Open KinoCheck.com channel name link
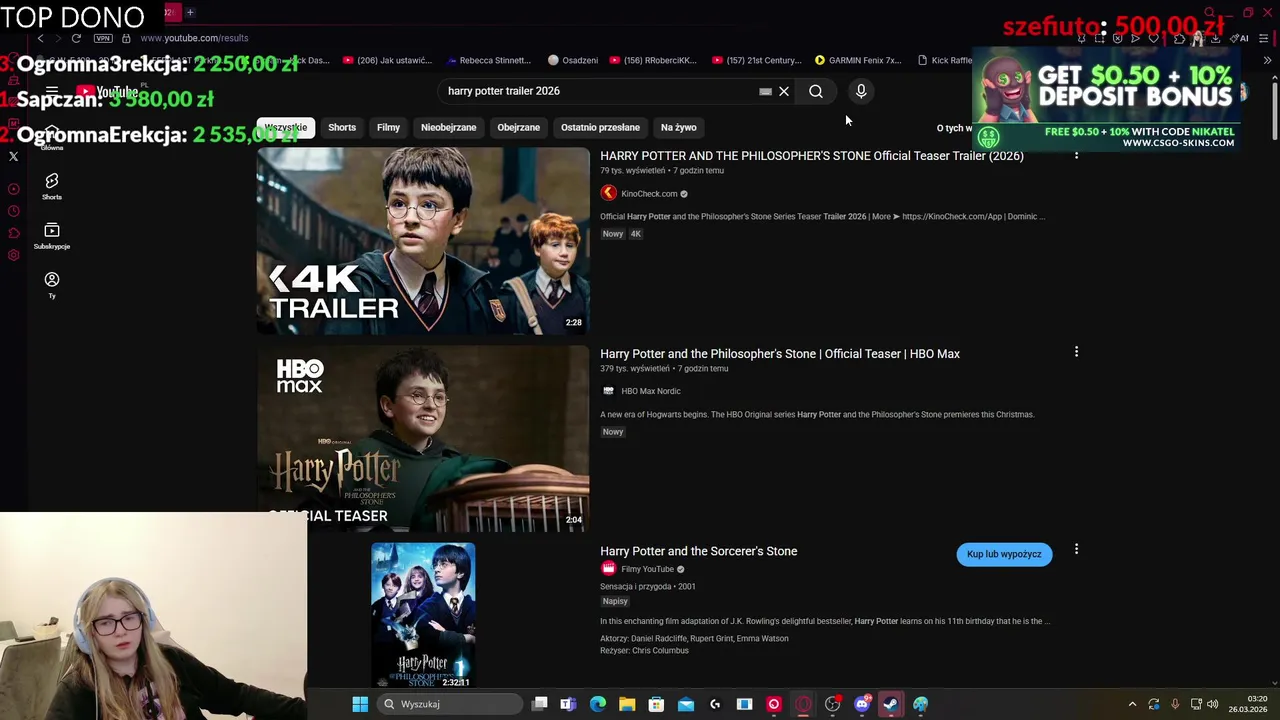Viewport: 1280px width, 720px height. 649,194
